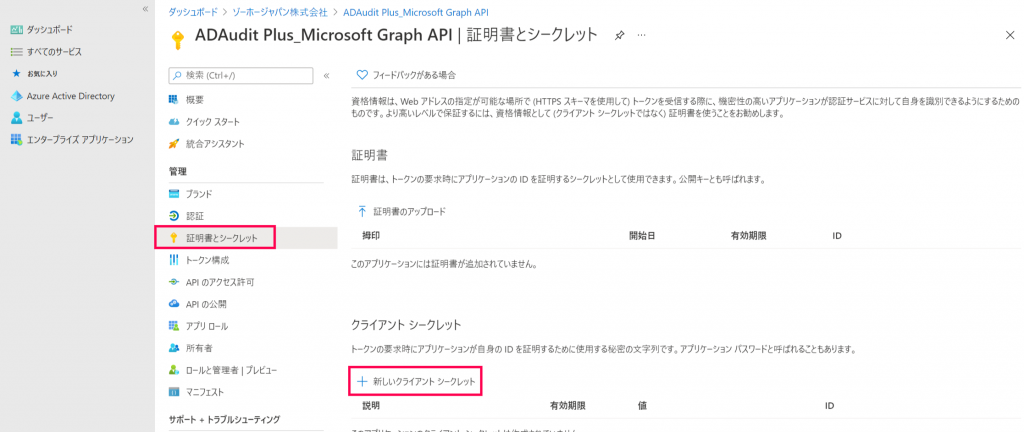
Task: Open すべてのサービス in sidebar
Action: point(54,52)
